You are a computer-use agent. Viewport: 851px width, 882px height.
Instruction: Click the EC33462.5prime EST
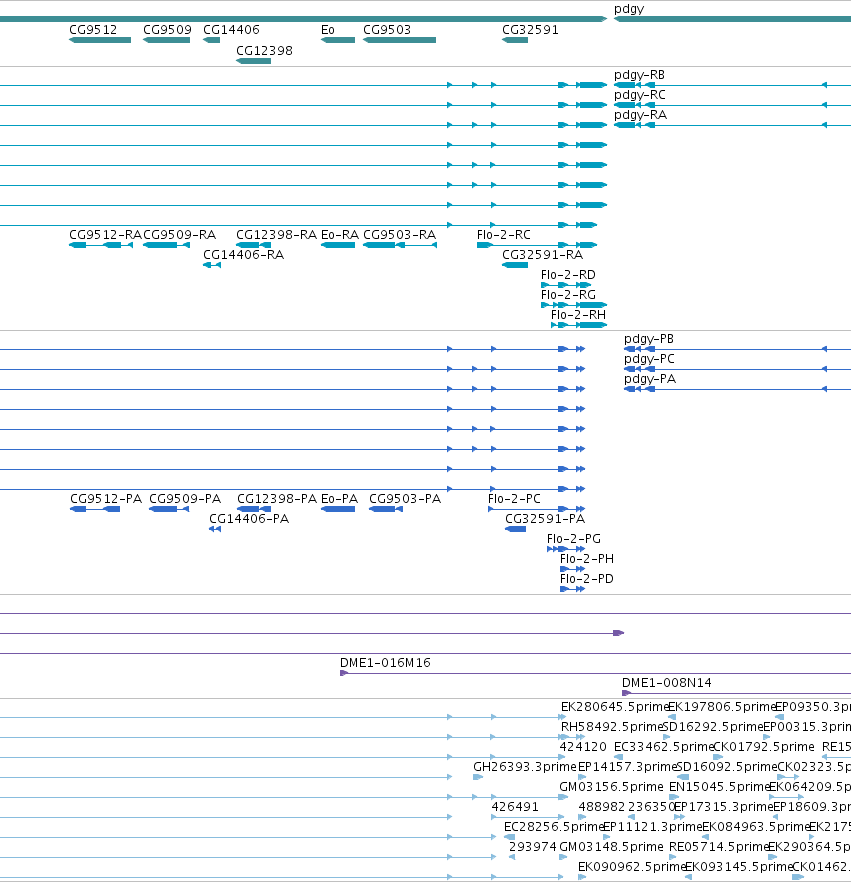(x=618, y=757)
